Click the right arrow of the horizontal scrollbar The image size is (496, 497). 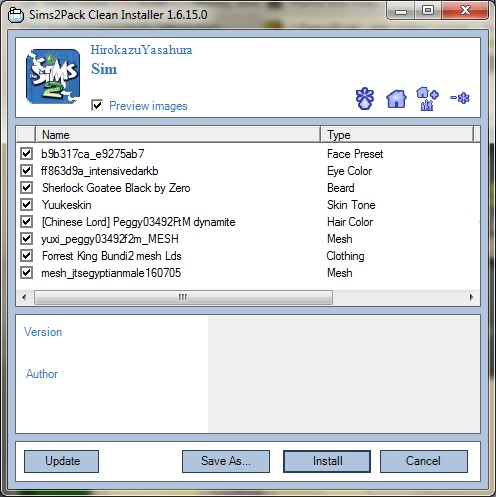click(471, 297)
